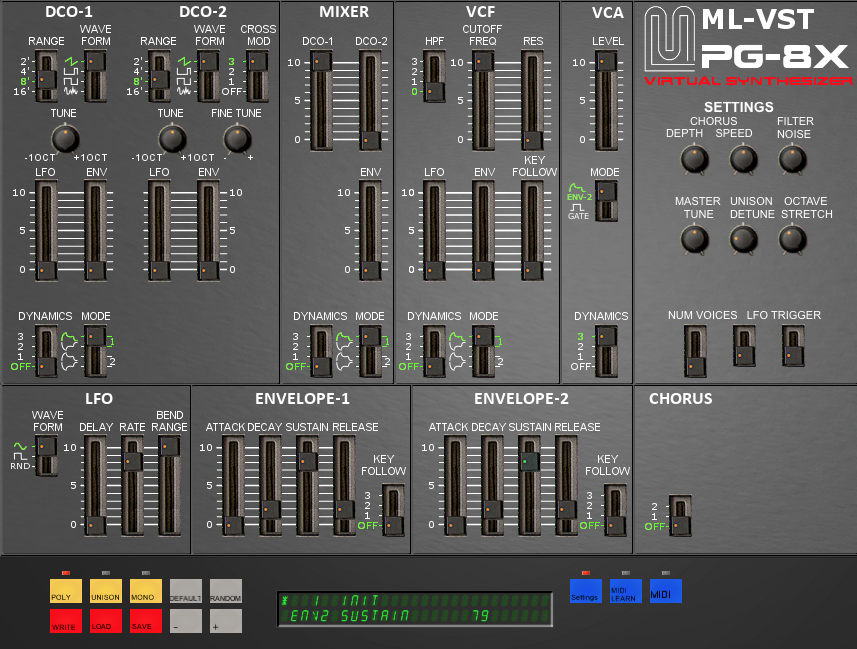Click the VCF Cutoff Freq slider

pos(482,100)
